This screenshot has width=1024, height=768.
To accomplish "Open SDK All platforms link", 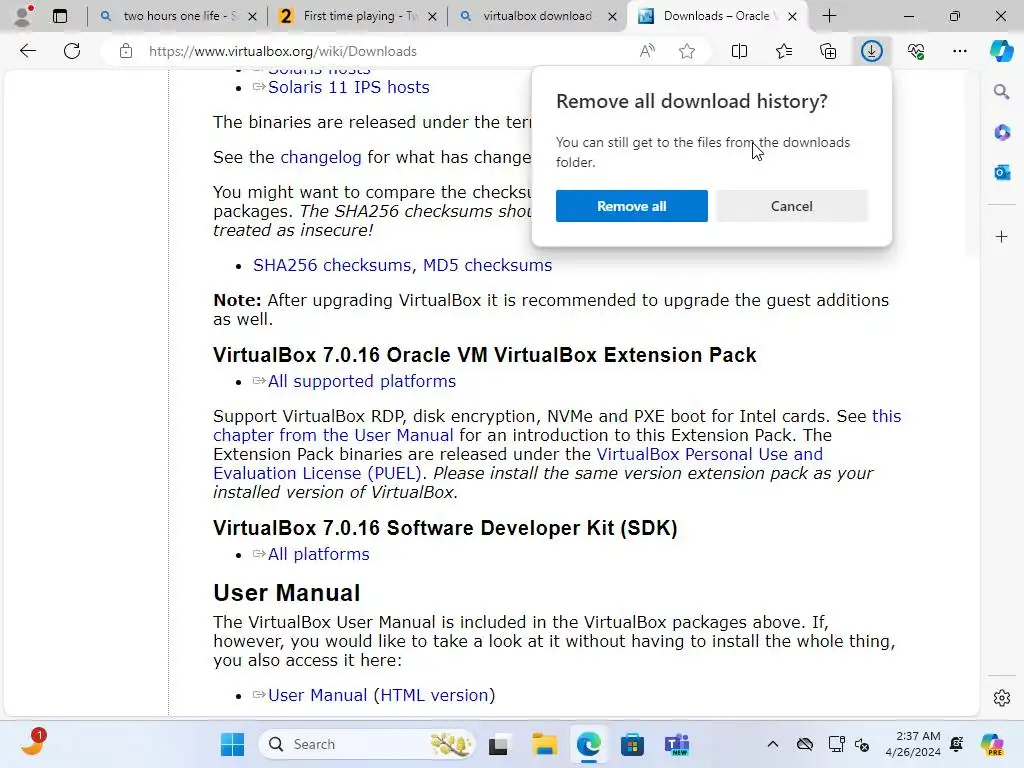I will [x=318, y=554].
